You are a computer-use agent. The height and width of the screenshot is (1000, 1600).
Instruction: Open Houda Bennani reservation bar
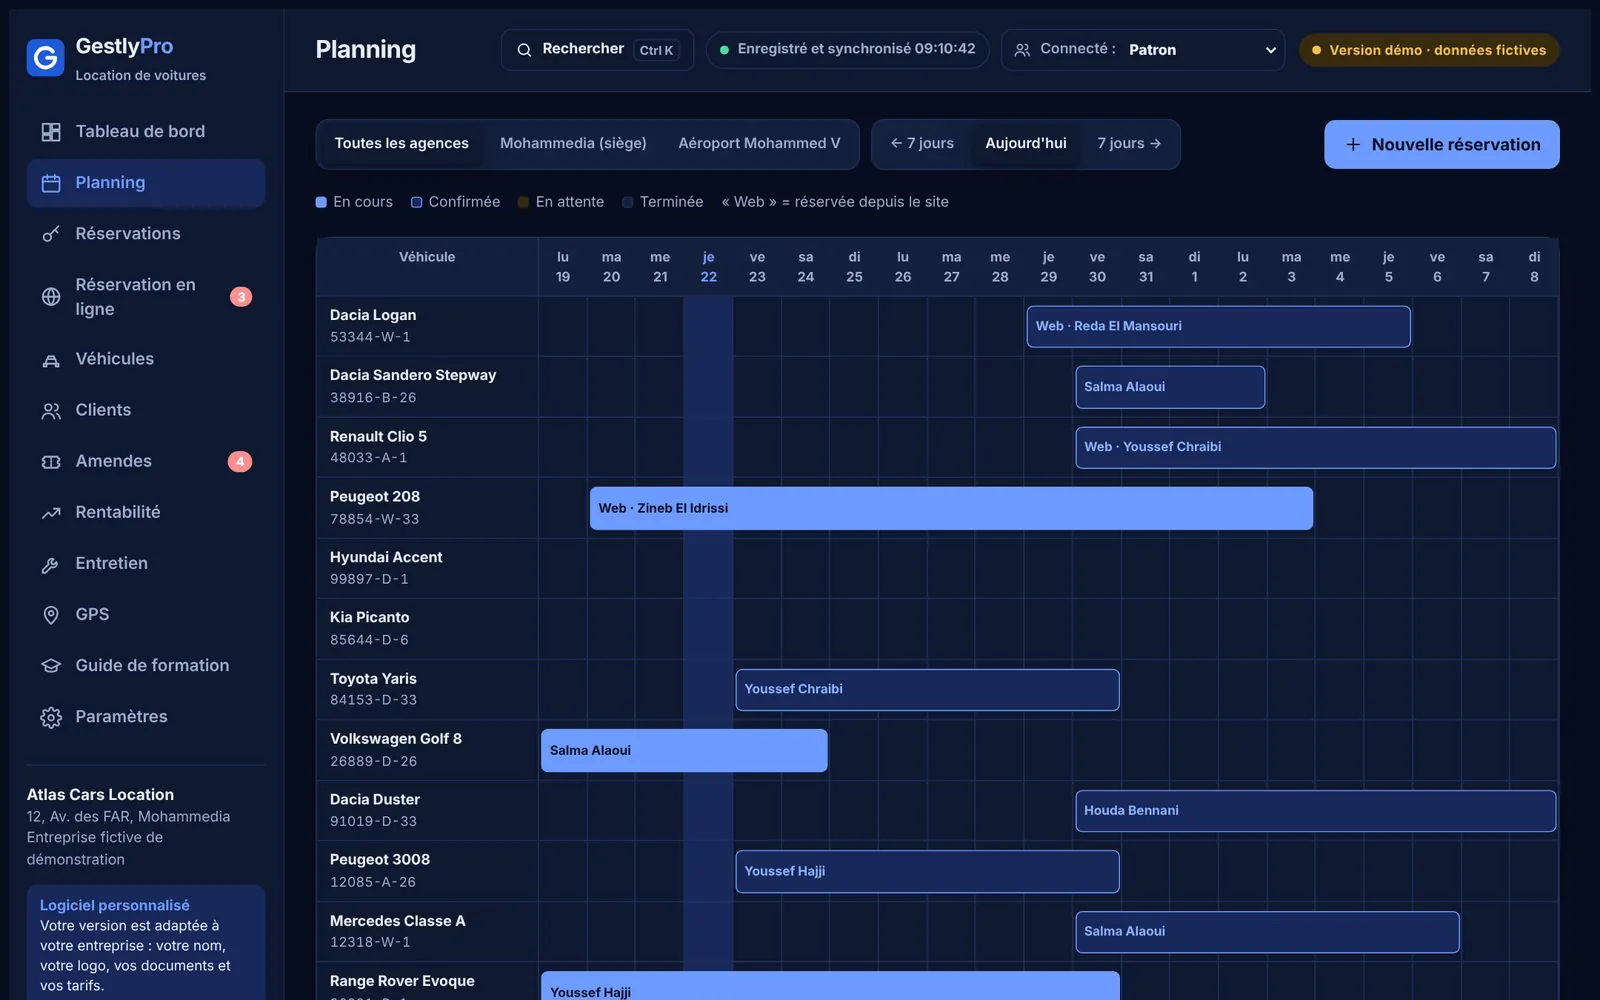click(1315, 811)
